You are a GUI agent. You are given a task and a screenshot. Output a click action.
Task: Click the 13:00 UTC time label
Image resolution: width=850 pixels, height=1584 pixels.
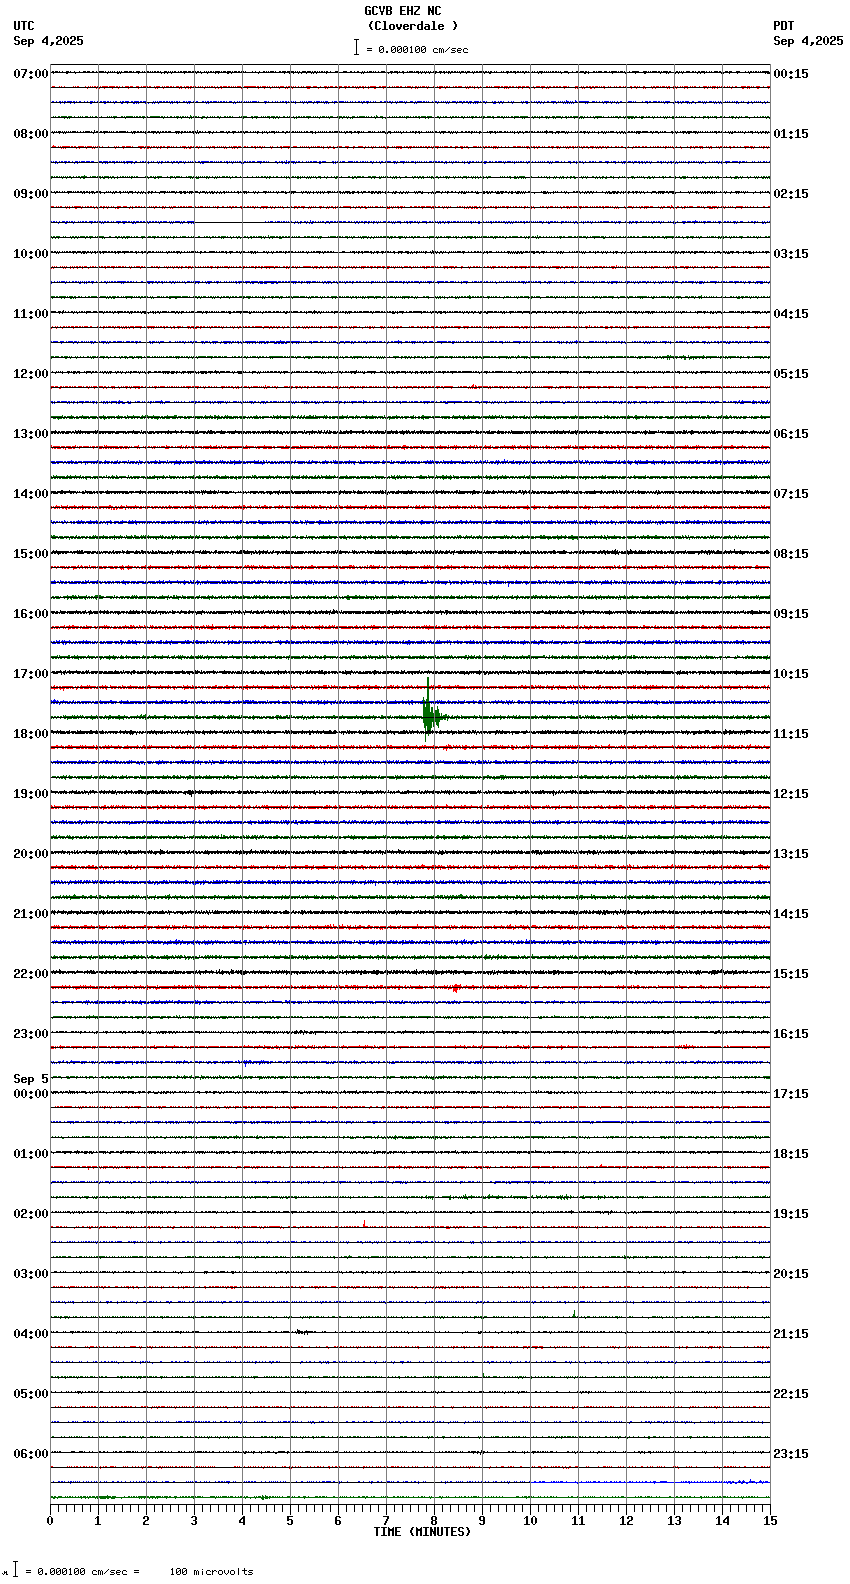coord(31,434)
